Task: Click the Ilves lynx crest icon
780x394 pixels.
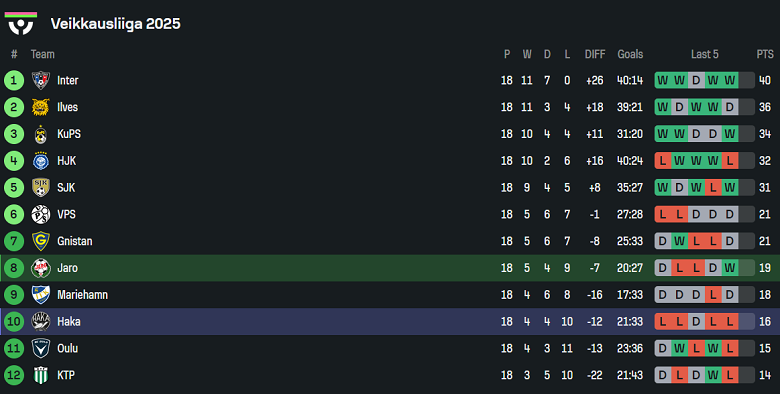Action: (x=41, y=107)
